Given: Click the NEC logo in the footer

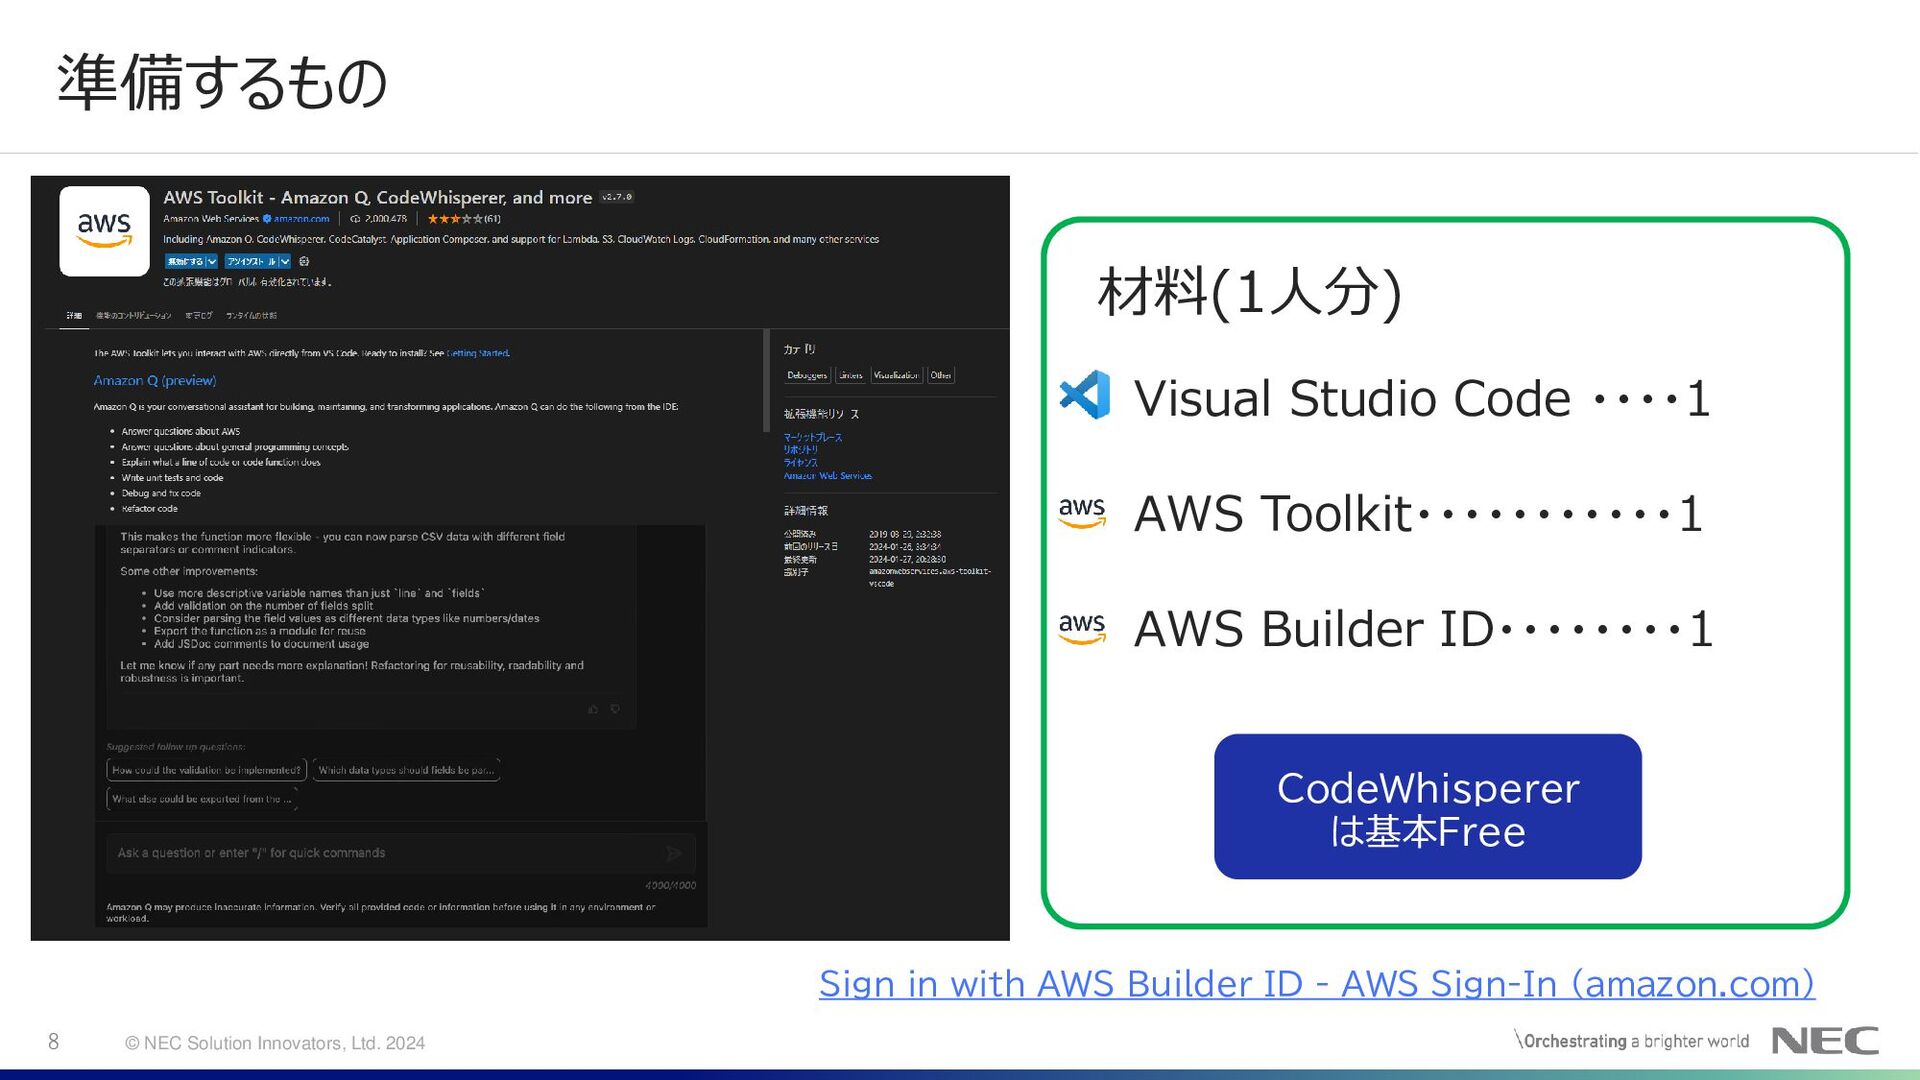Looking at the screenshot, I should coord(1825,1041).
